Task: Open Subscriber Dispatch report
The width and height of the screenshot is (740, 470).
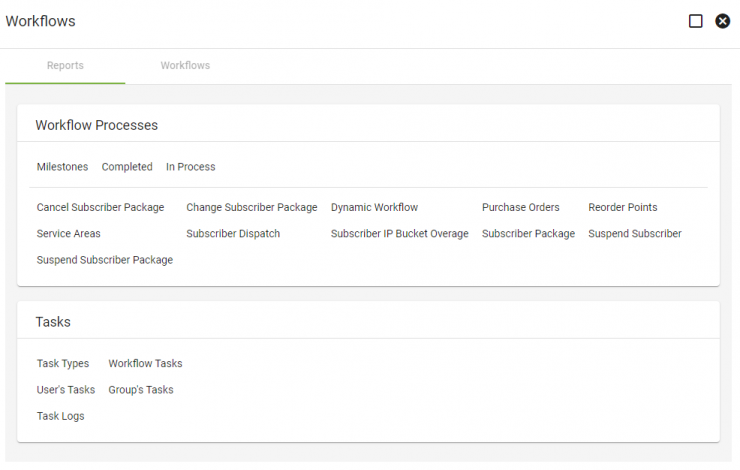Action: [233, 234]
